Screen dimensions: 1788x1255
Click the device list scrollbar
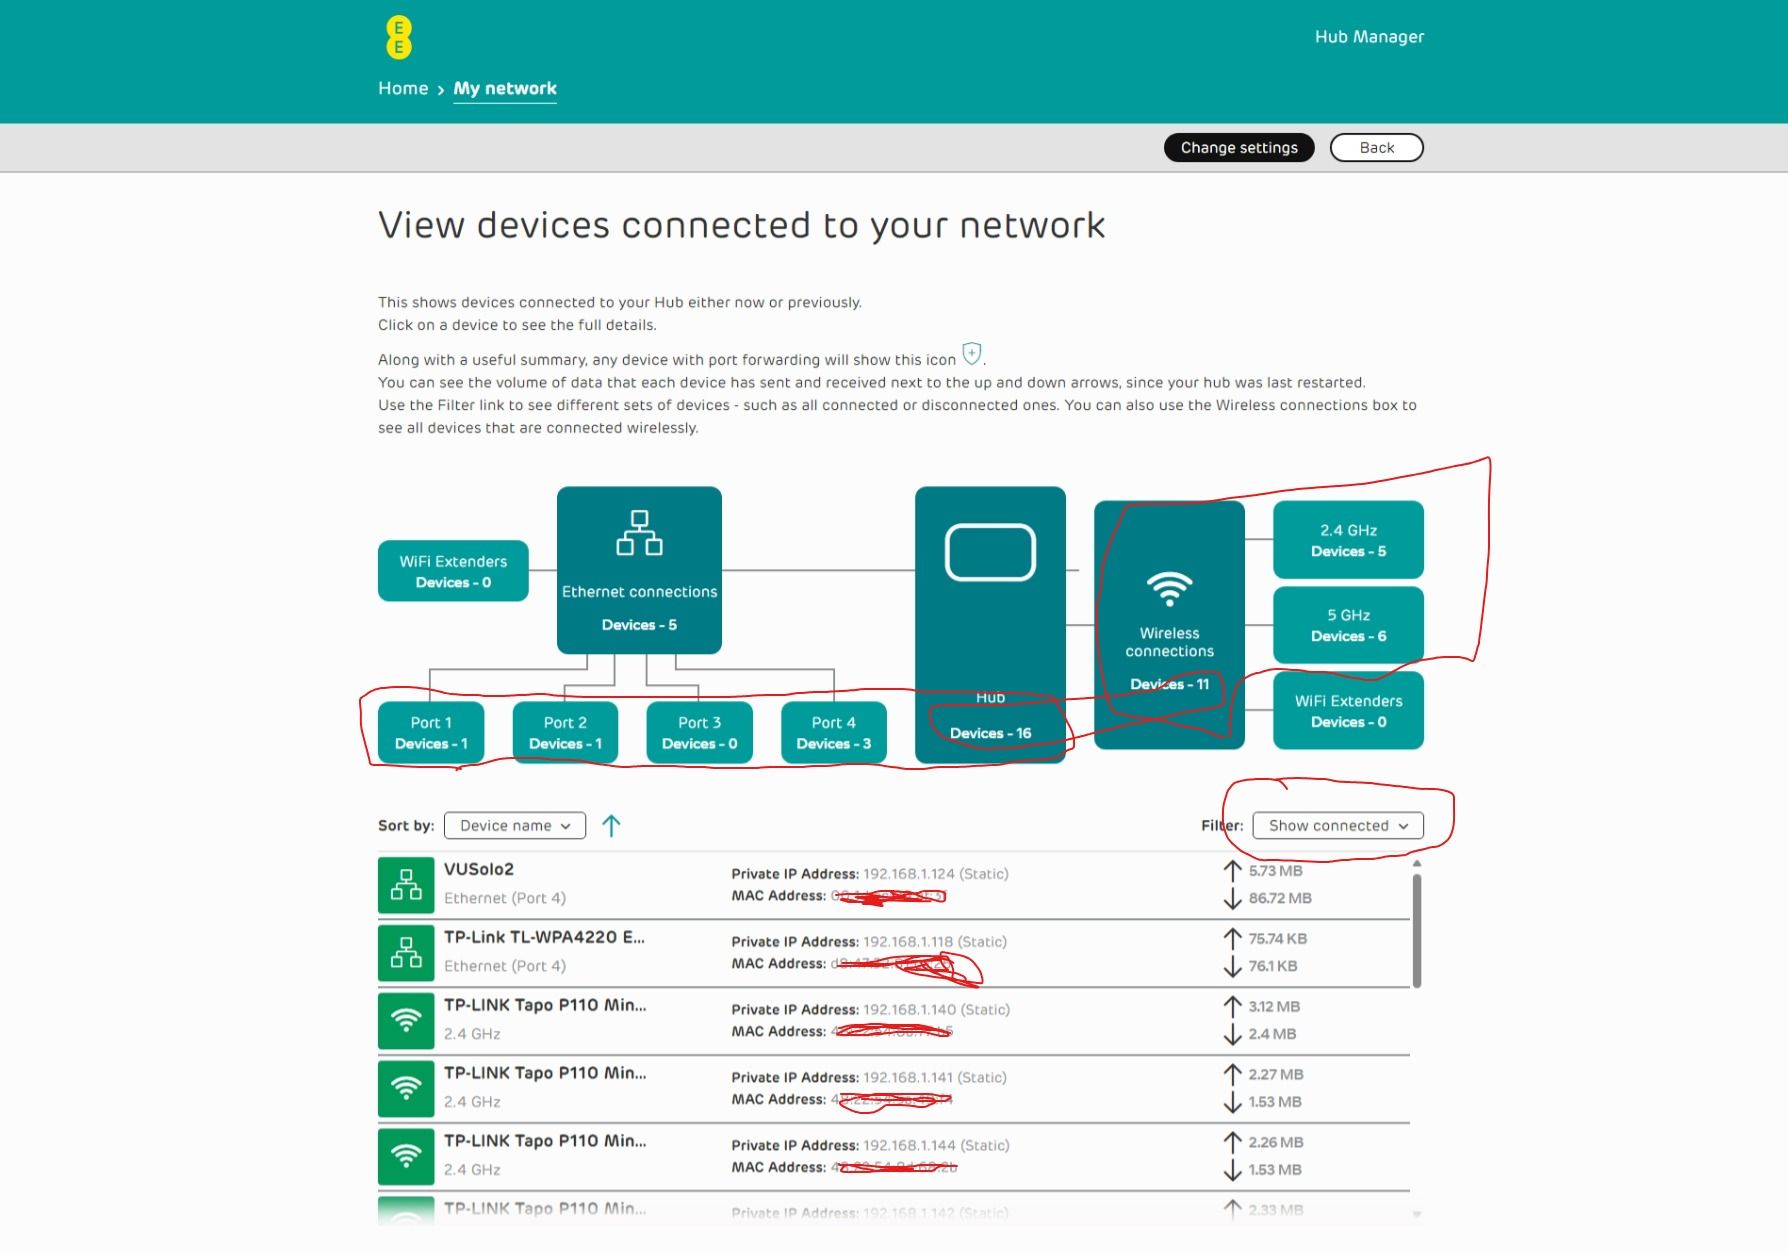(1416, 930)
